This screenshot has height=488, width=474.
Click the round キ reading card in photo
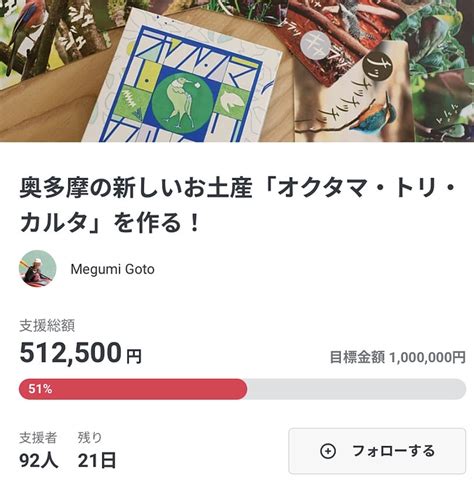coord(315,45)
